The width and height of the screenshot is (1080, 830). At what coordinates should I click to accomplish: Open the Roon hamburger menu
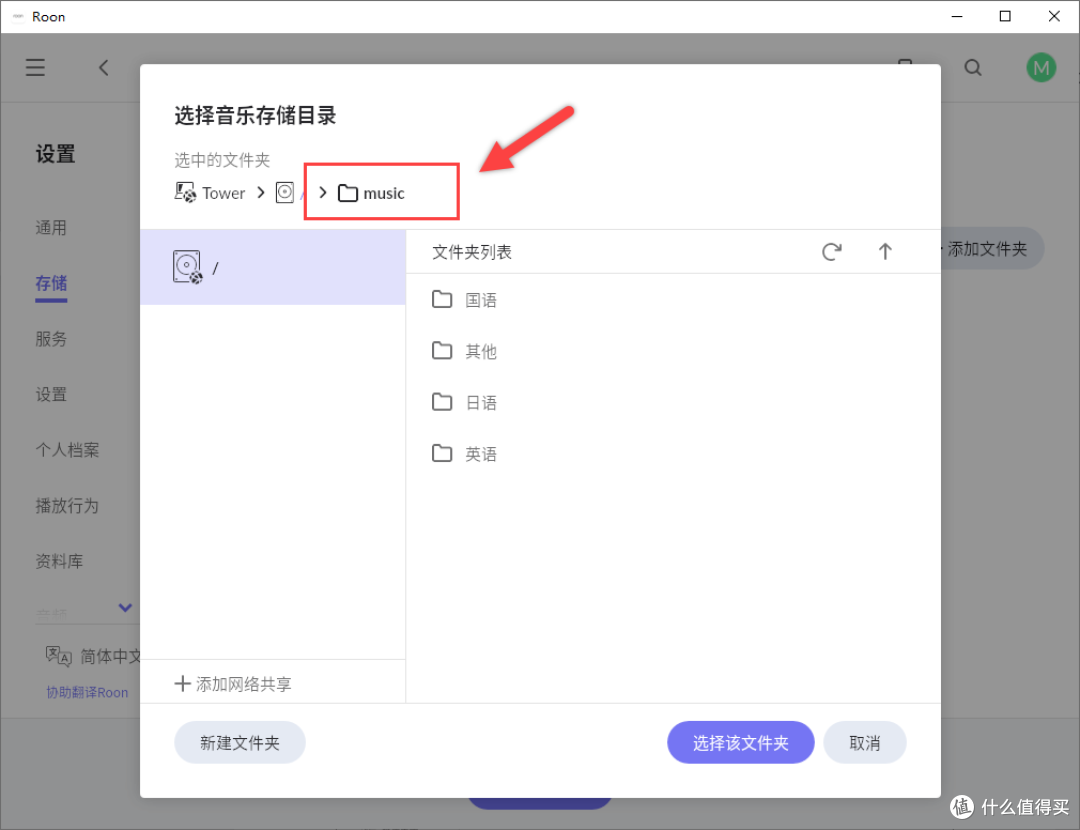click(x=35, y=67)
